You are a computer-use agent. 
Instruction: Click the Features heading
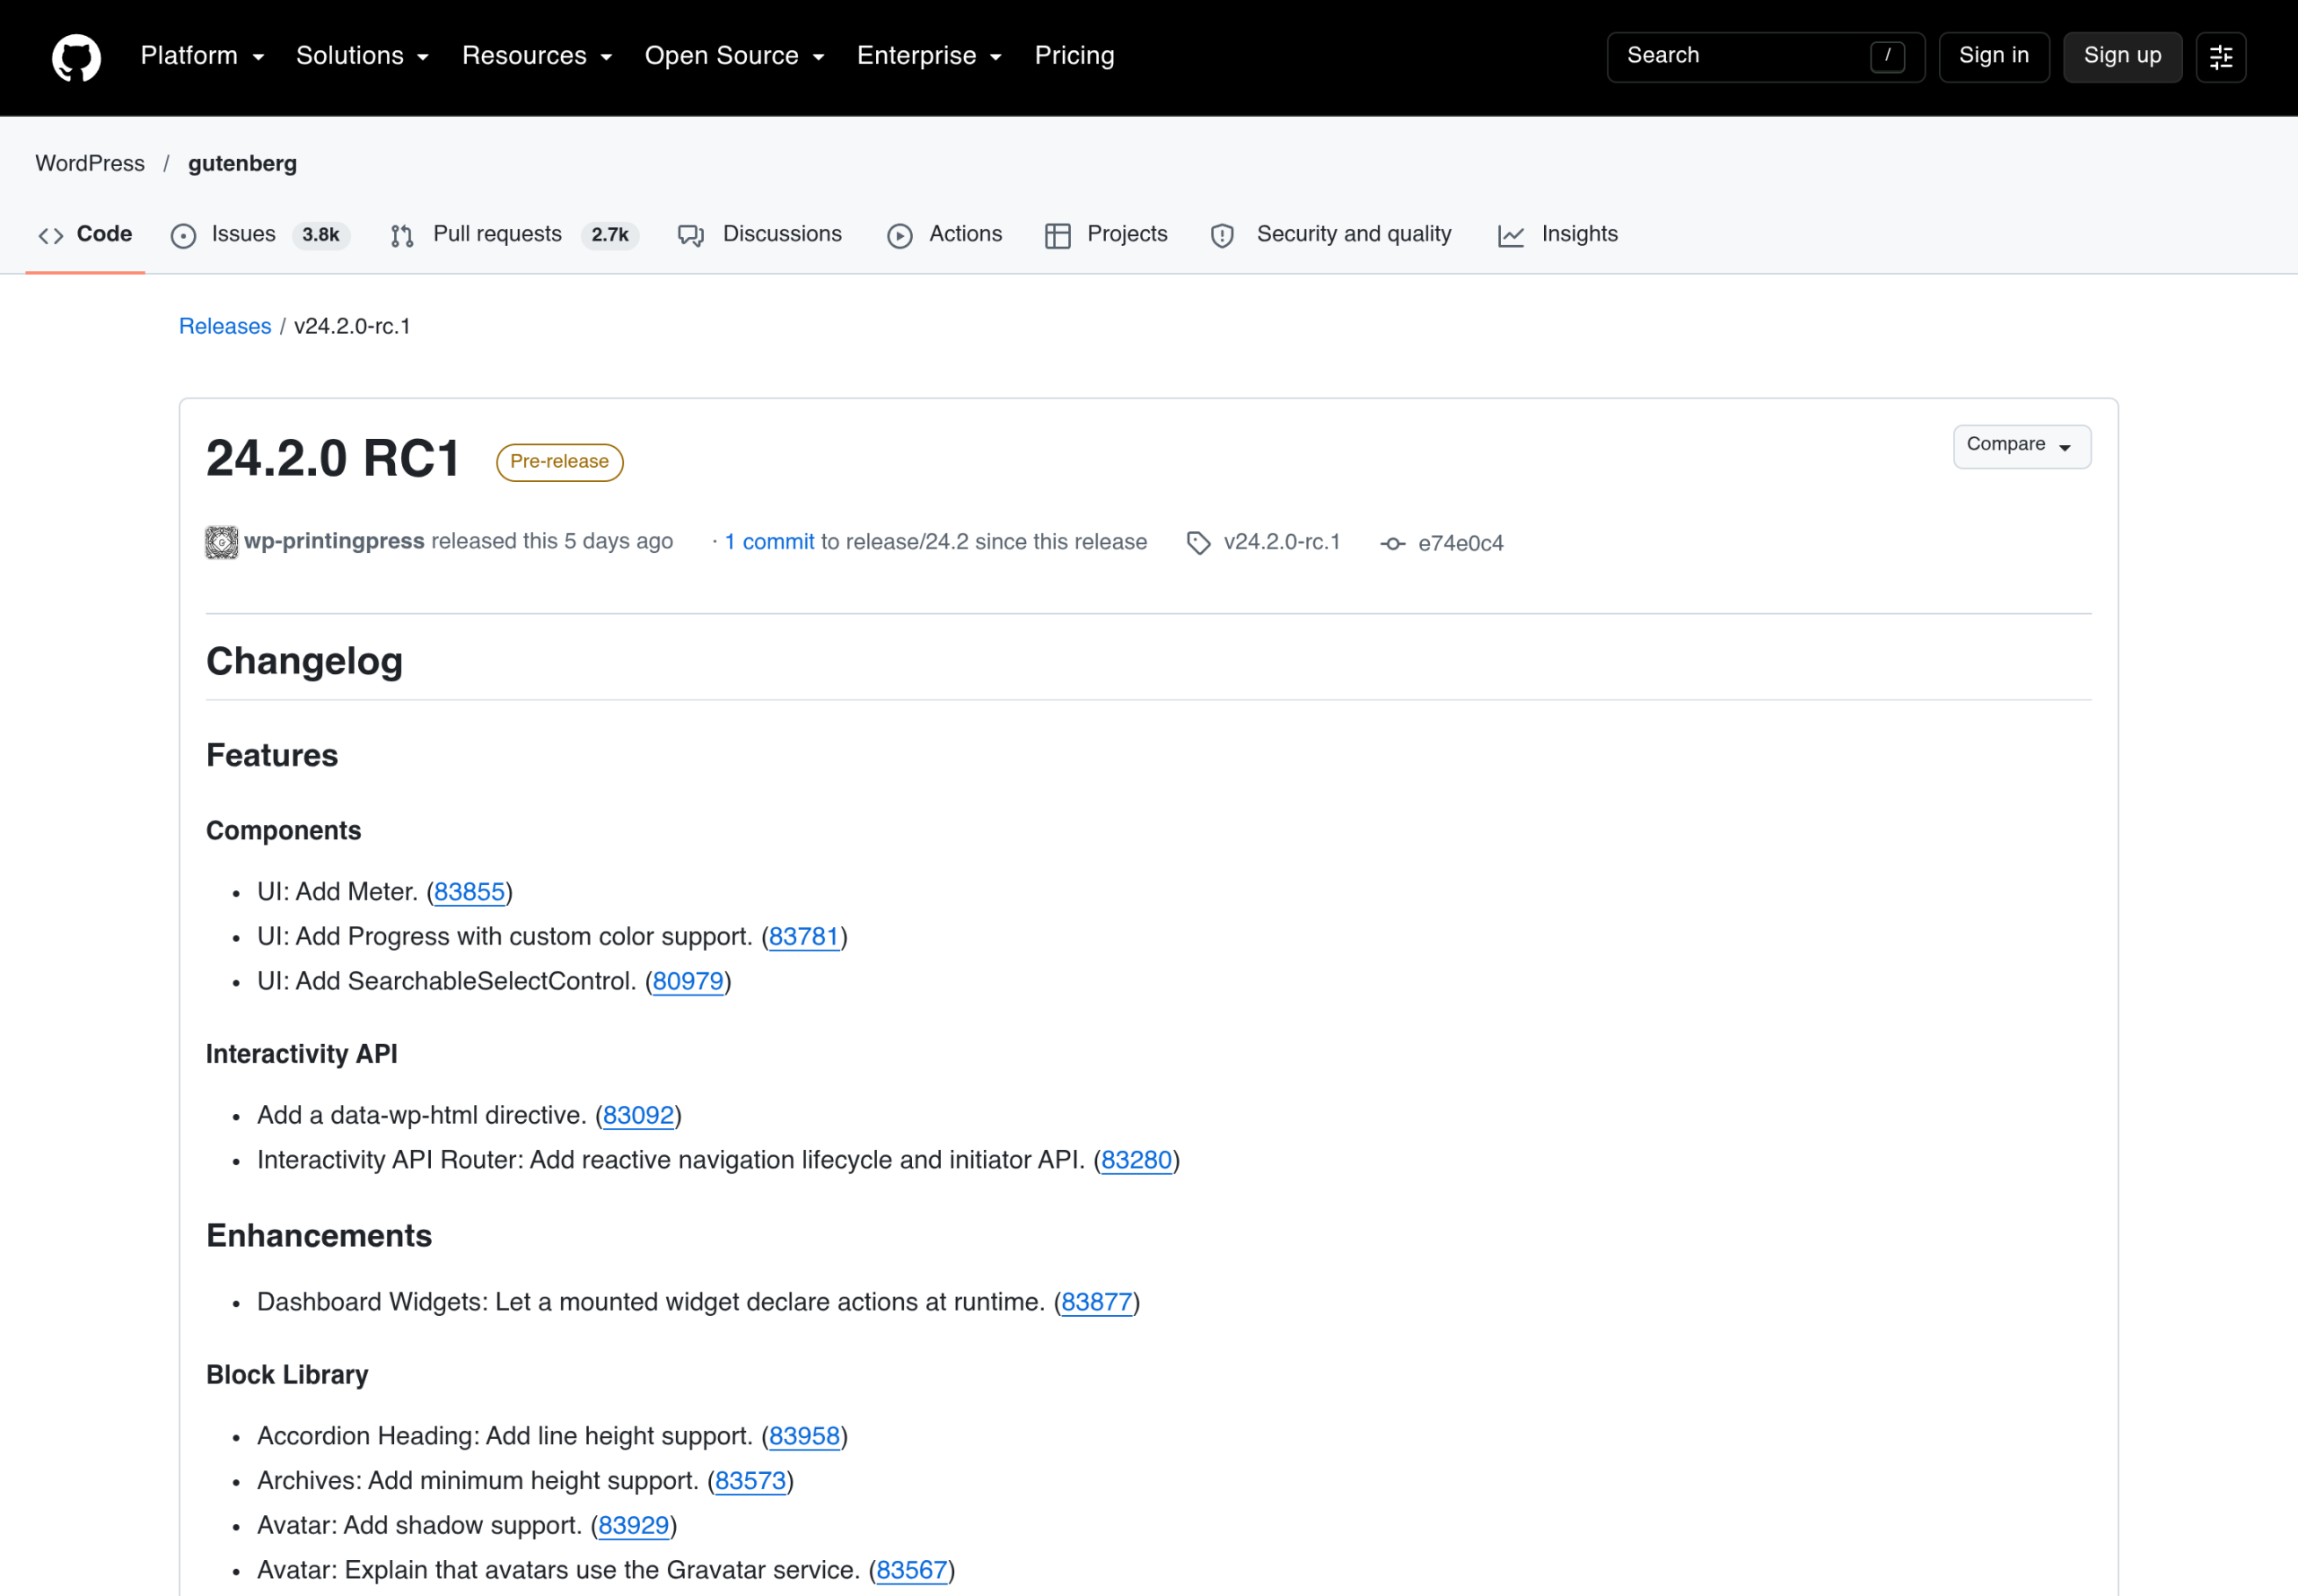pyautogui.click(x=272, y=756)
